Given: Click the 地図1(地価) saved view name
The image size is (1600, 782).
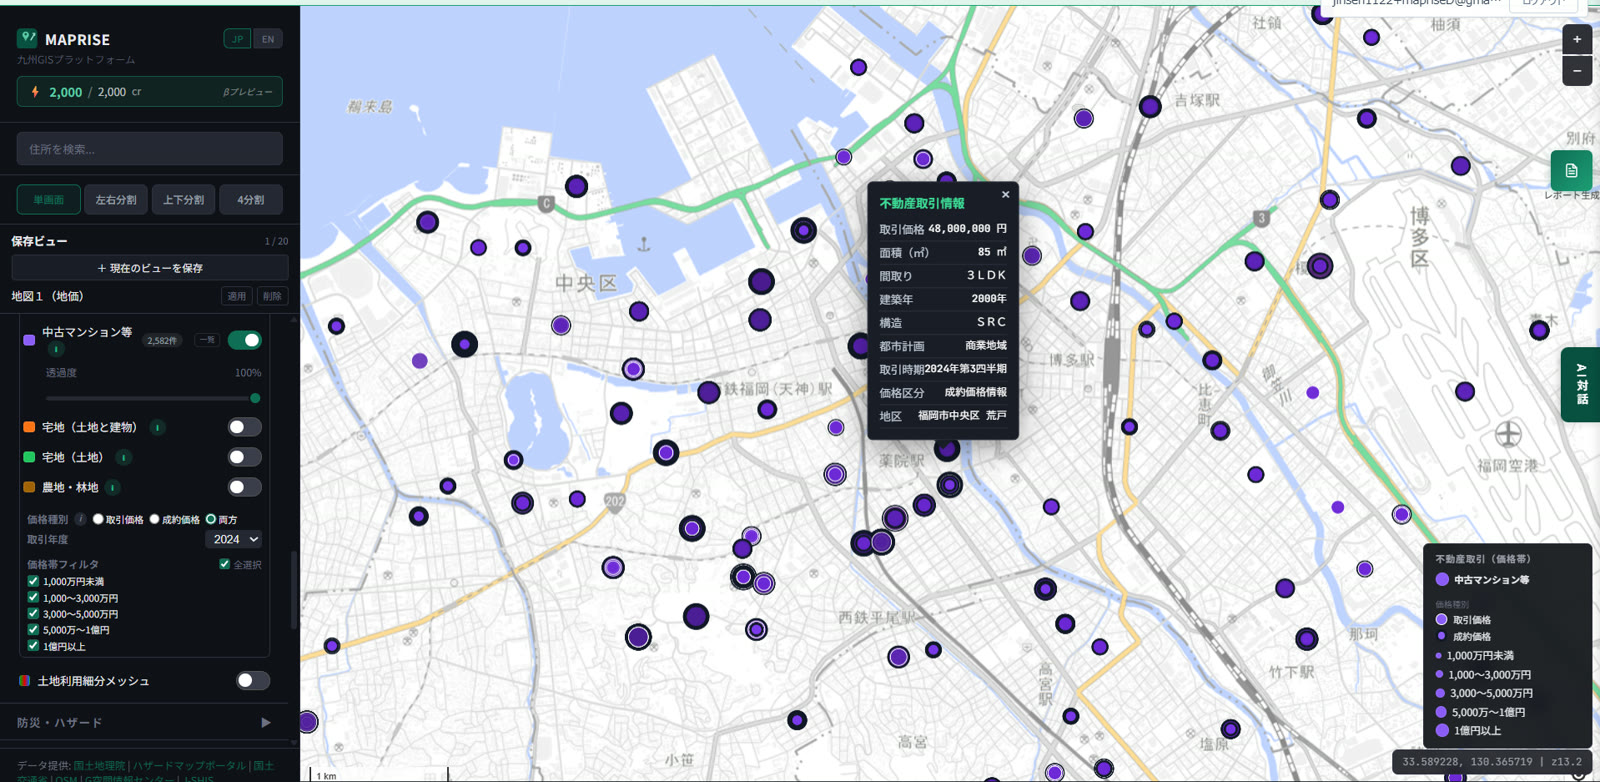Looking at the screenshot, I should pos(47,296).
